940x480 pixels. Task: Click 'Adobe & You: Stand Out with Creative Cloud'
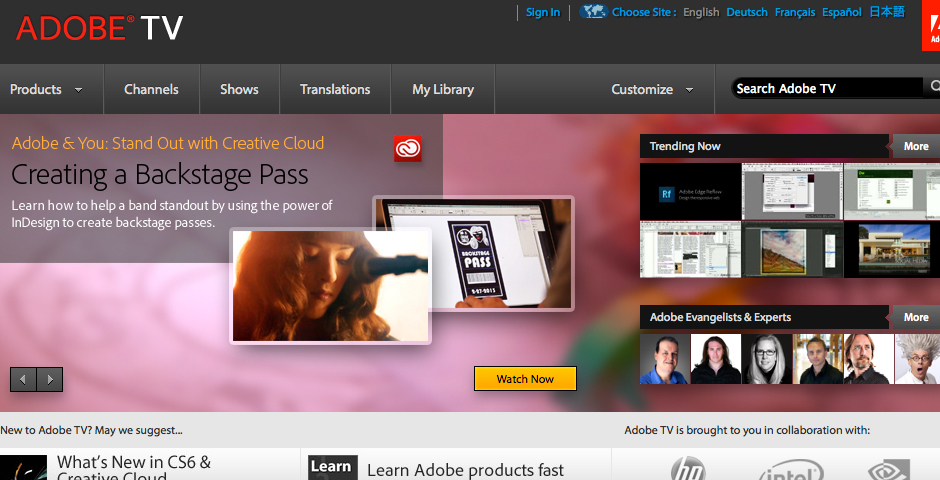pyautogui.click(x=168, y=143)
